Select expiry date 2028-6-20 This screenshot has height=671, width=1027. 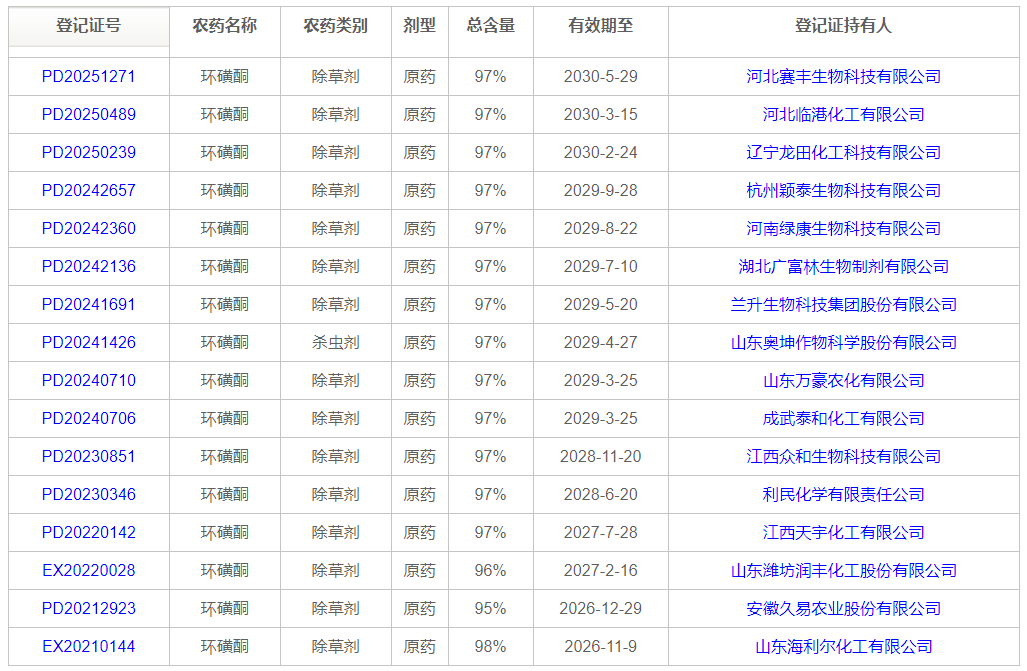click(601, 495)
